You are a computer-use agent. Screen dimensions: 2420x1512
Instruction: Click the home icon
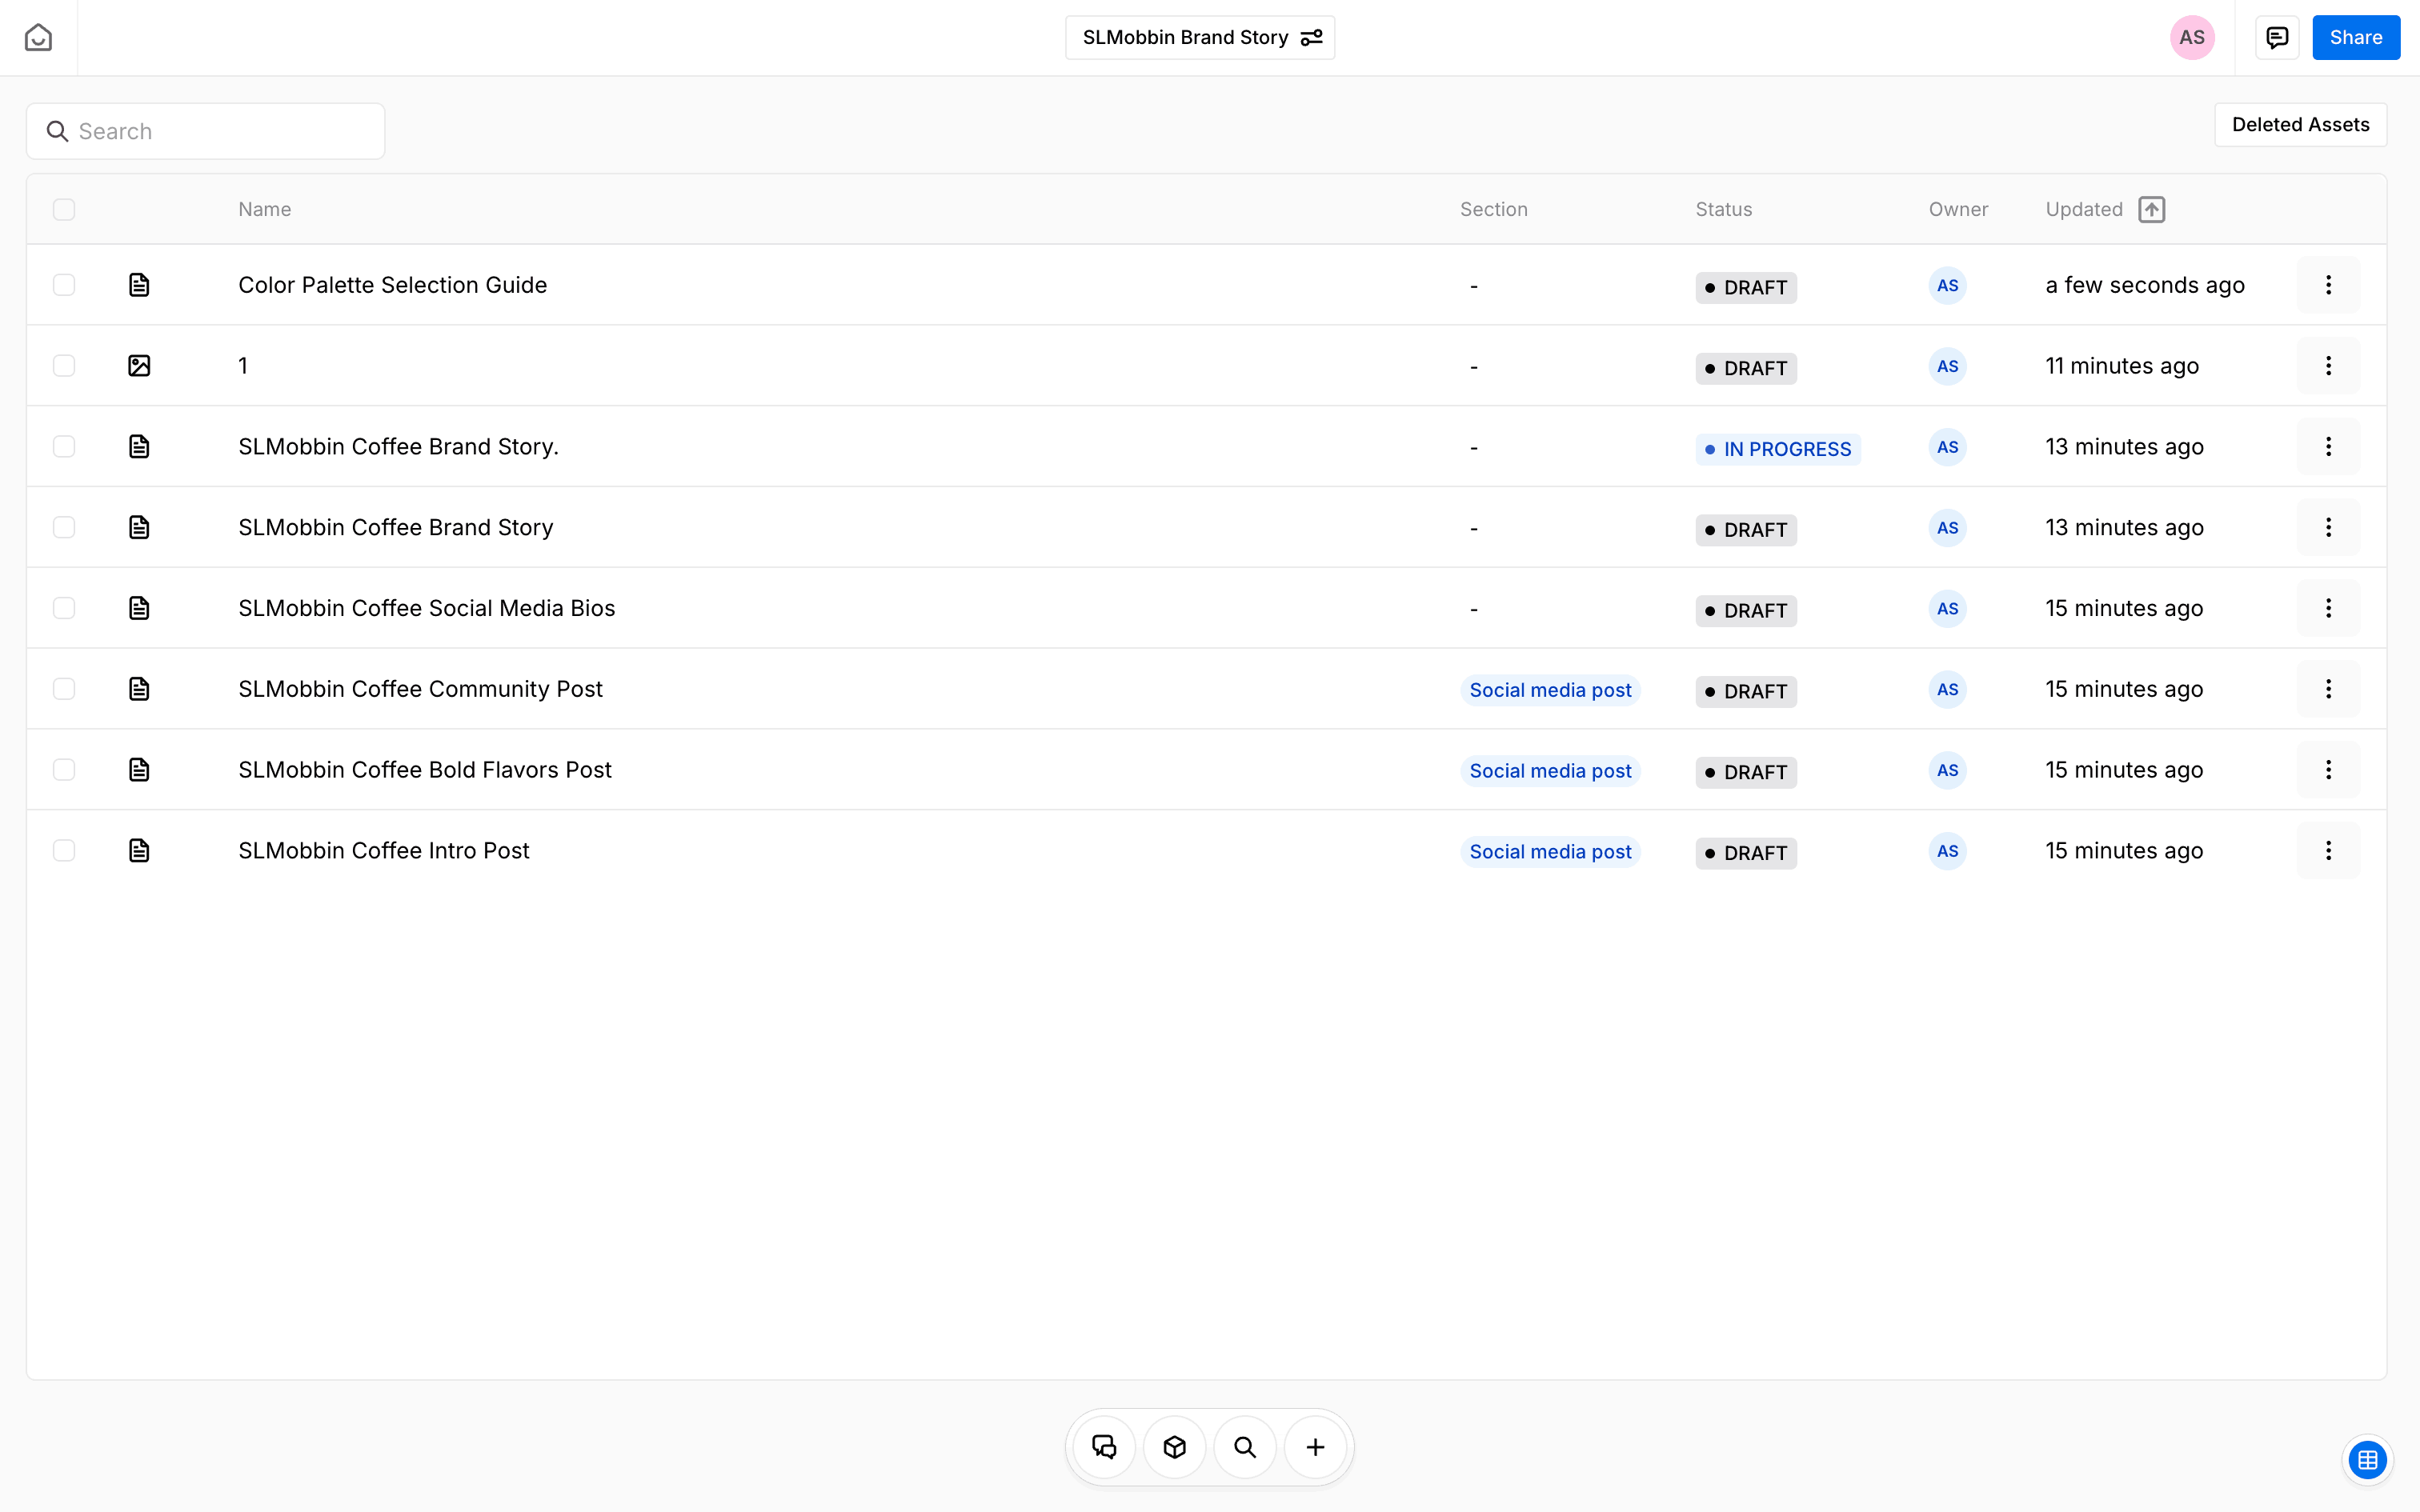pyautogui.click(x=38, y=38)
